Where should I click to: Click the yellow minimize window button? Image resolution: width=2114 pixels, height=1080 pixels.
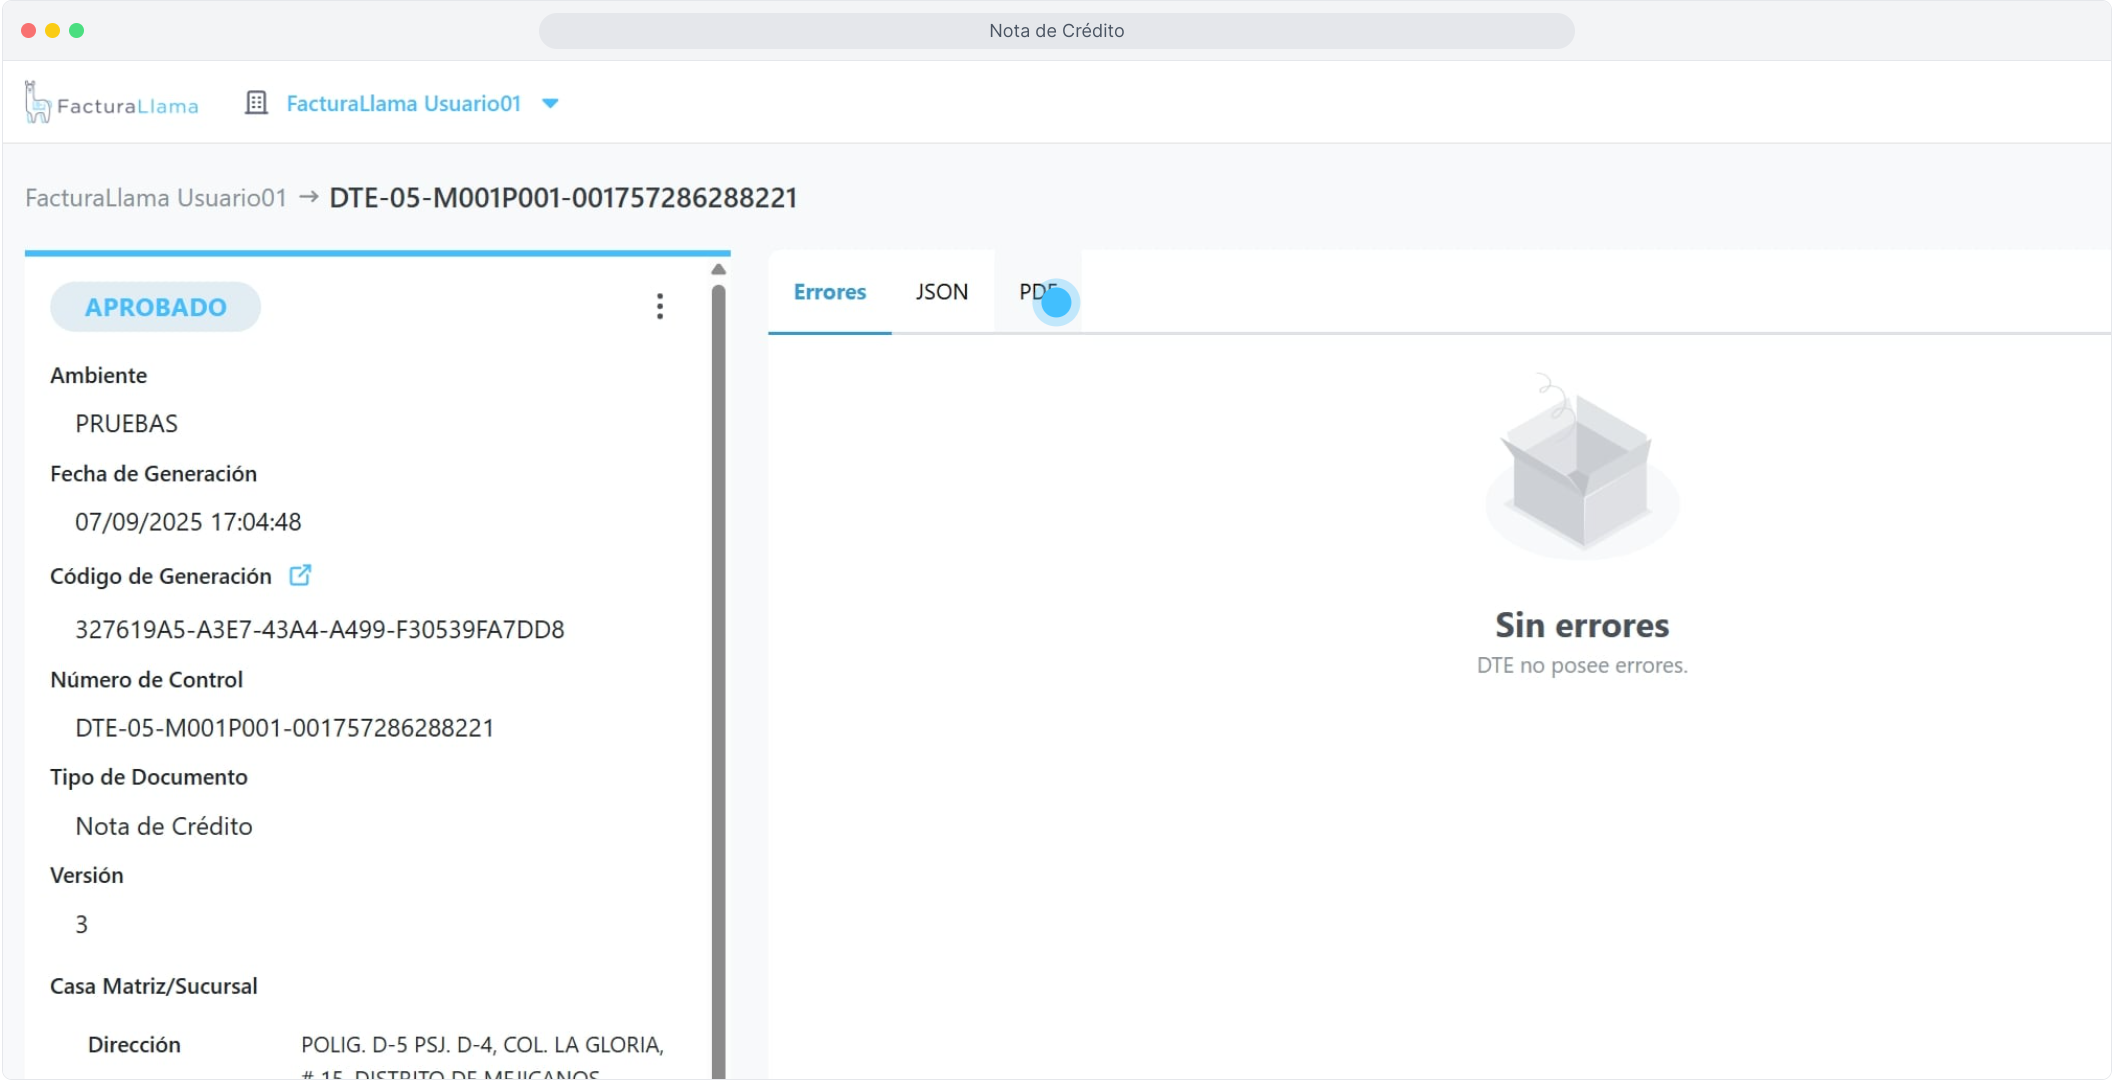coord(52,30)
